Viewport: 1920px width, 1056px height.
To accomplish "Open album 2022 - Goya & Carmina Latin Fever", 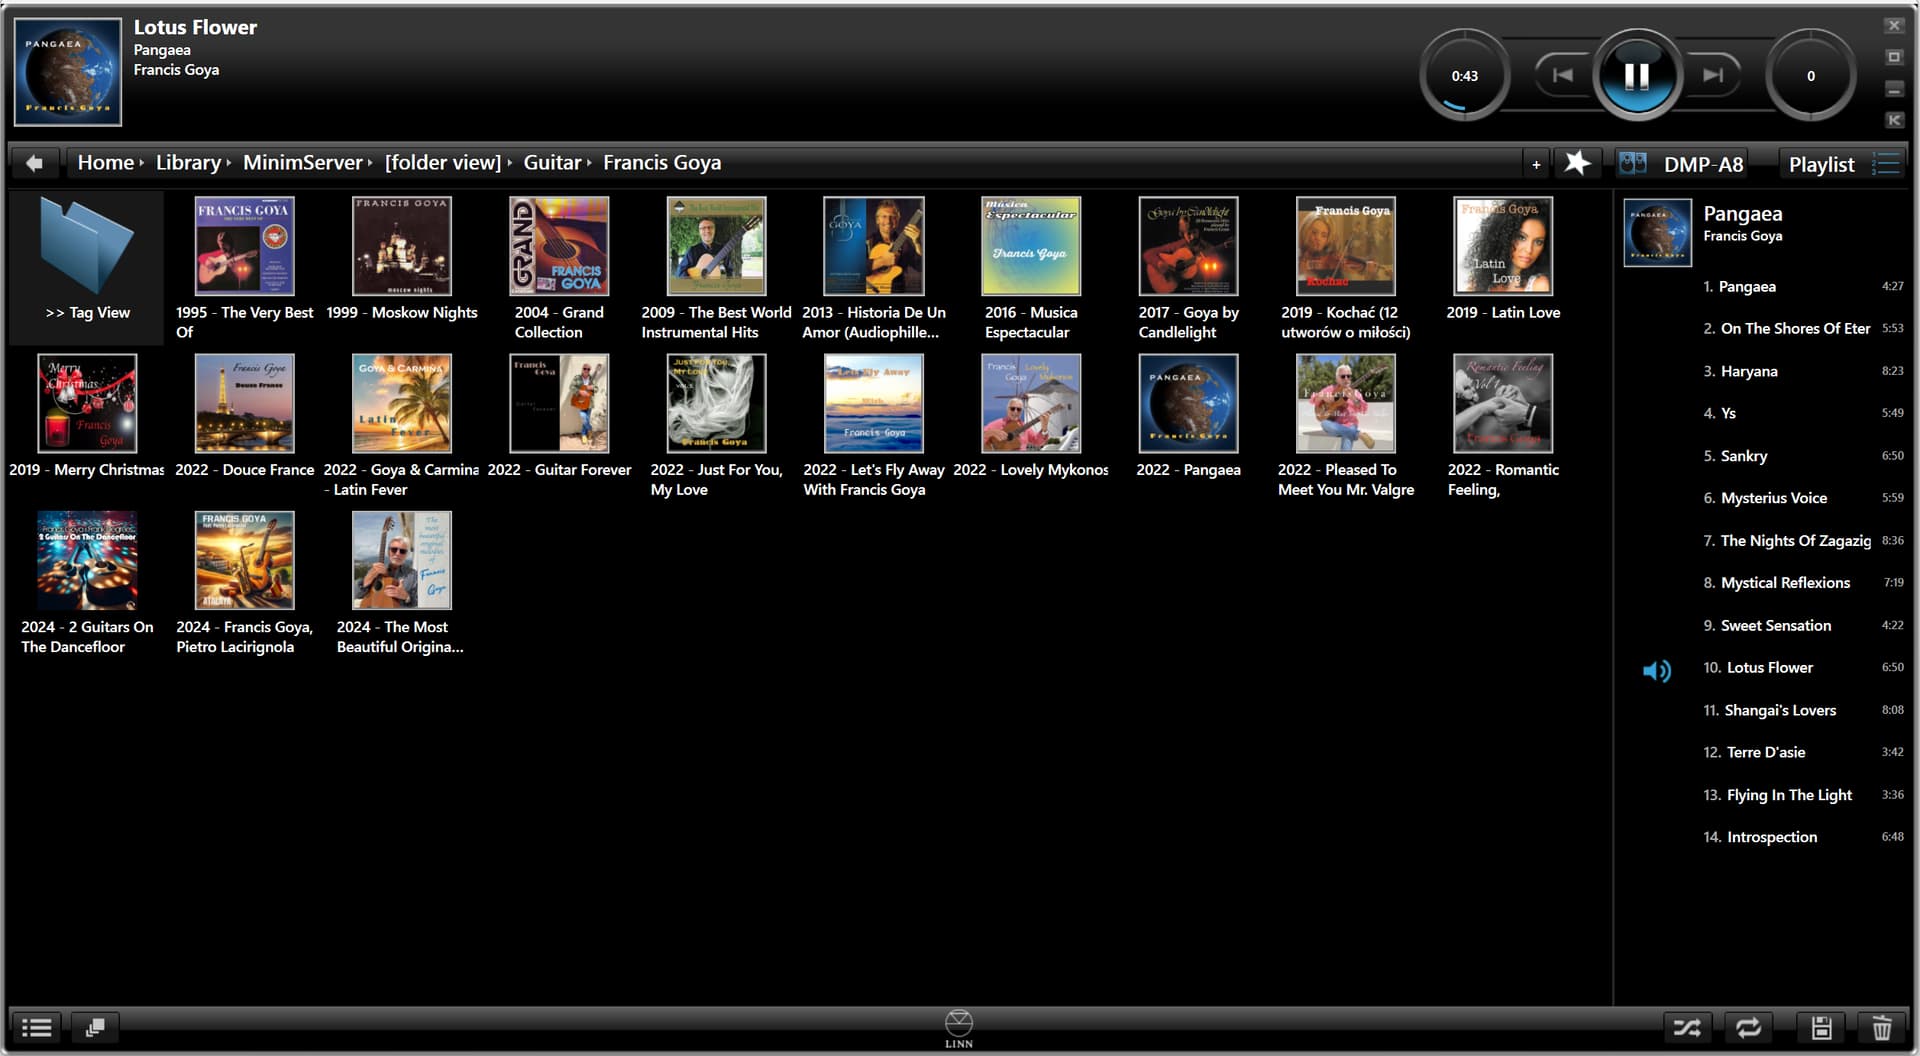I will [401, 425].
